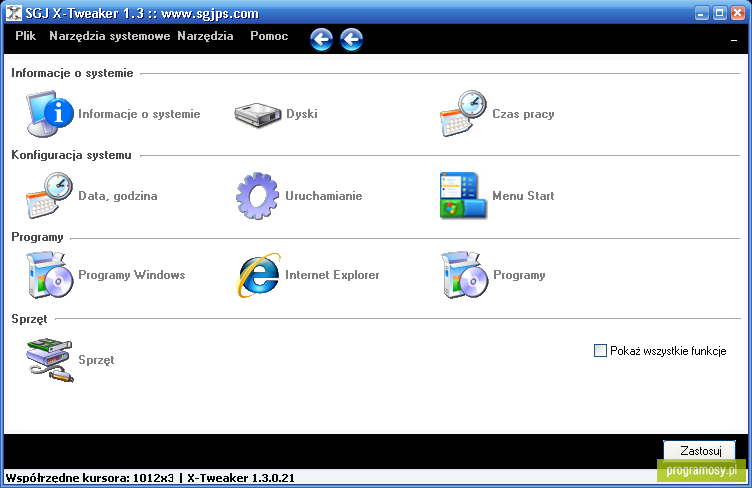752x488 pixels.
Task: Minimize the X-Tweaker window
Action: [701, 13]
